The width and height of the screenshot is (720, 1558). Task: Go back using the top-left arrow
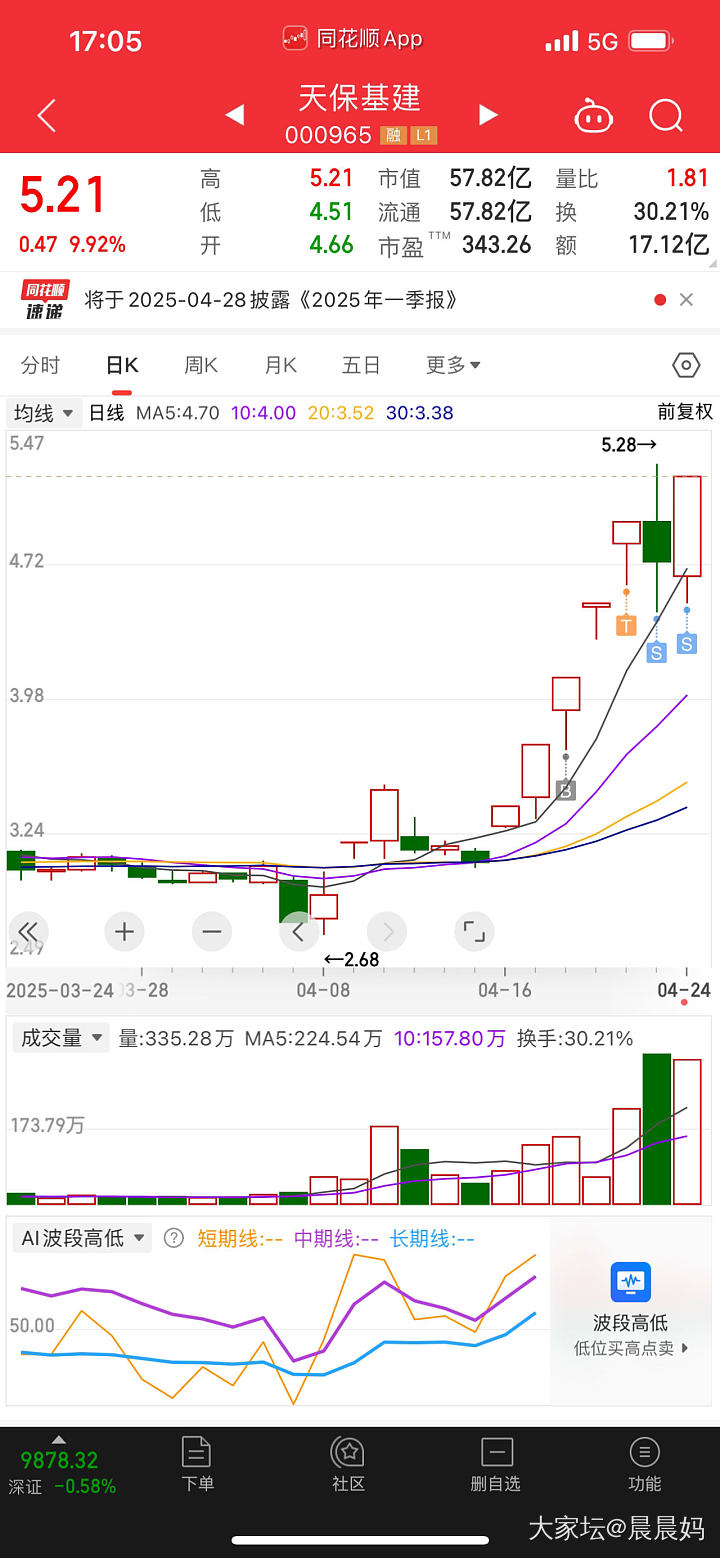[46, 116]
